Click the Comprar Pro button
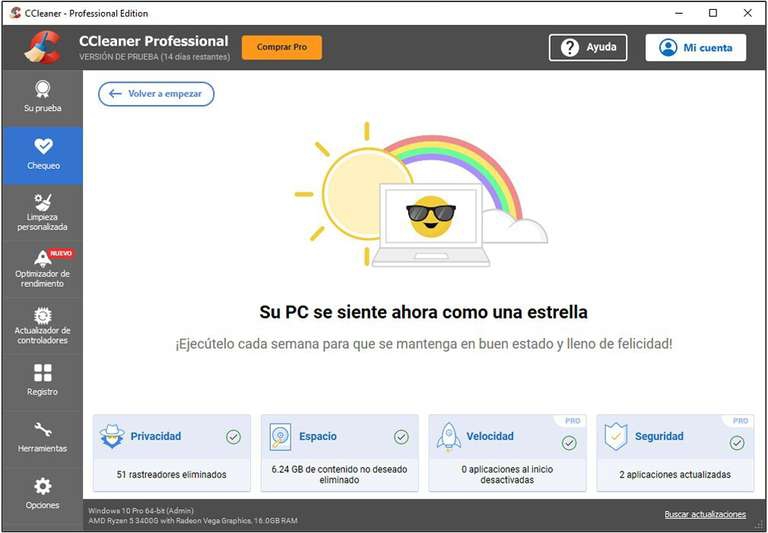 tap(282, 48)
